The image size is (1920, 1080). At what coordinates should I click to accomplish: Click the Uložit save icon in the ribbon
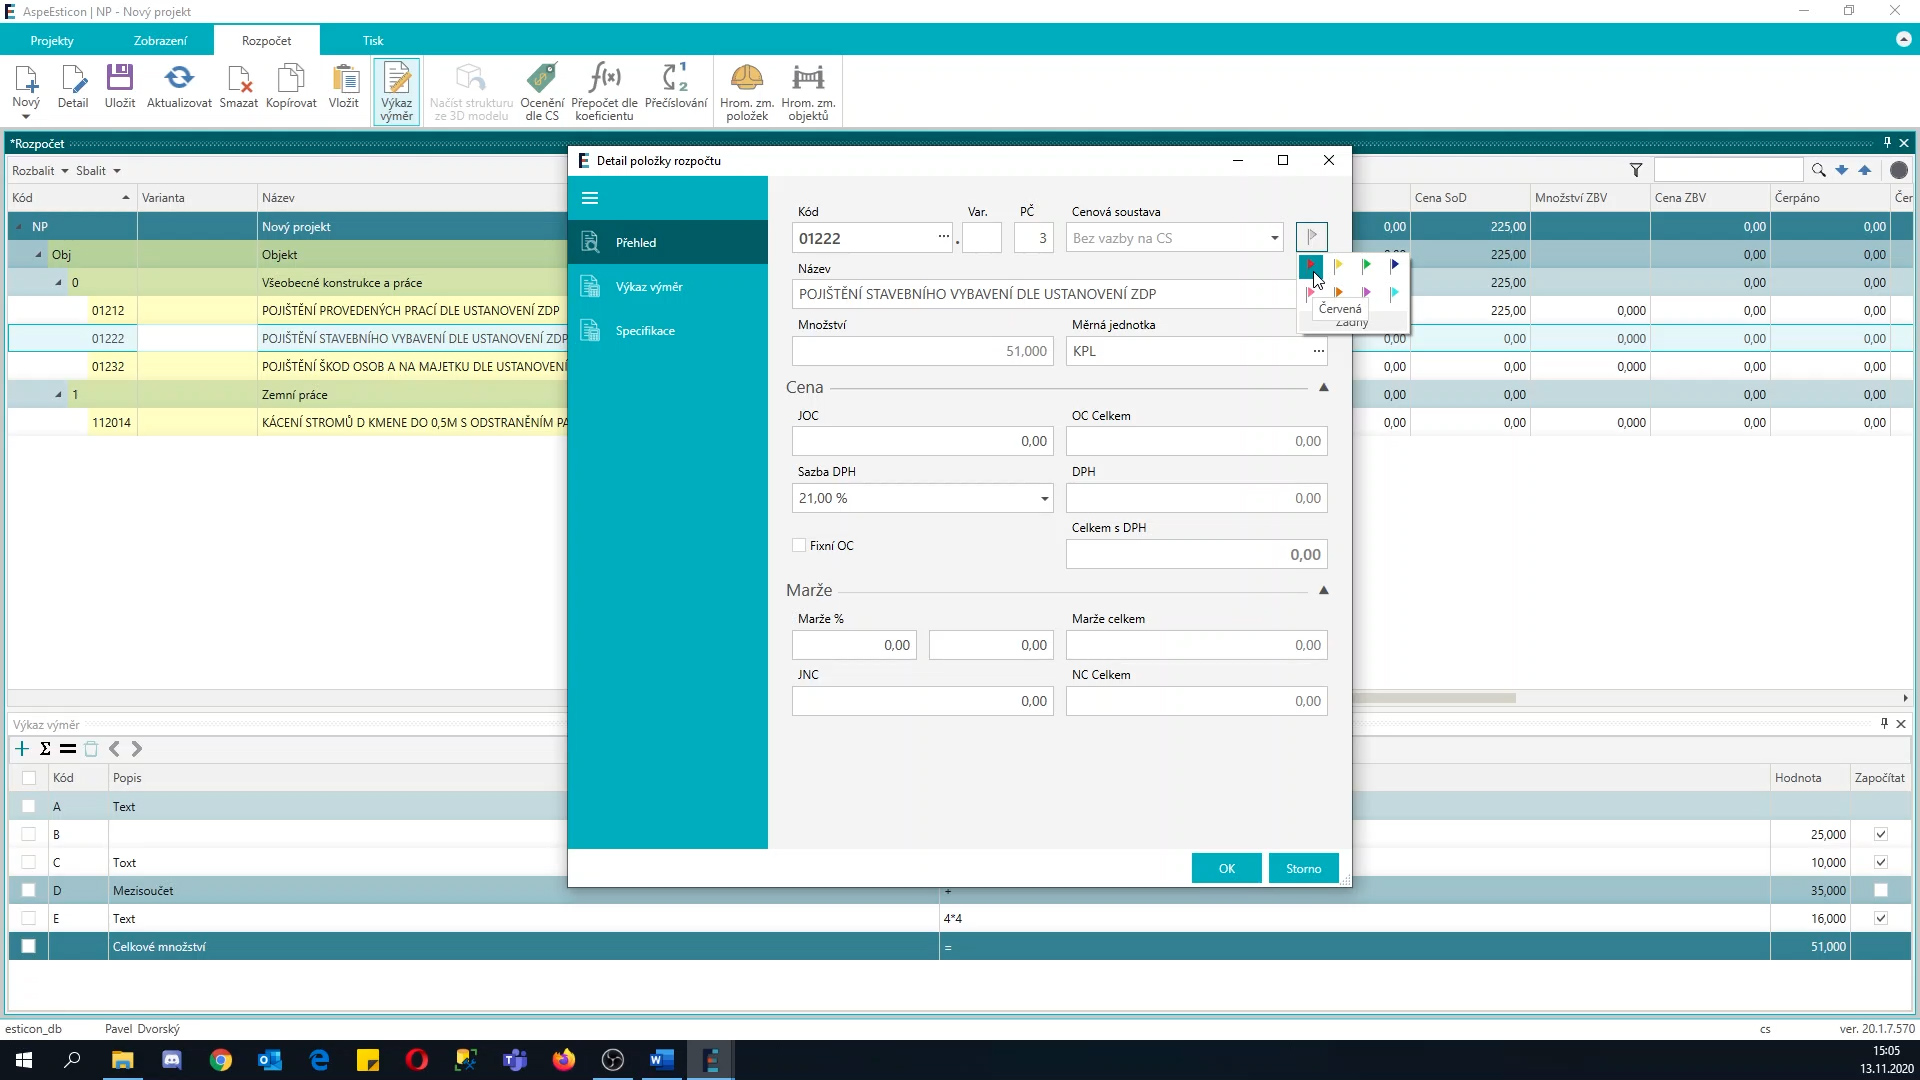119,79
